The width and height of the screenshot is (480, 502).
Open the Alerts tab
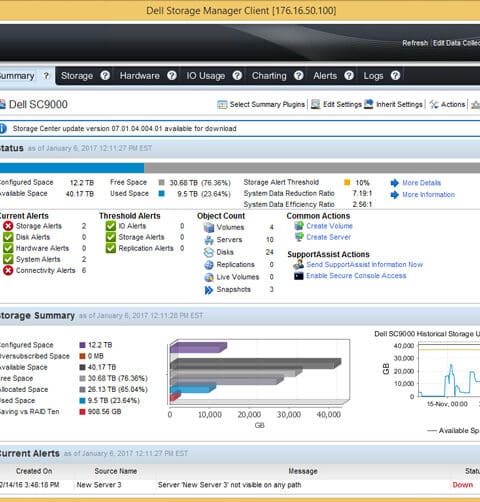pyautogui.click(x=325, y=76)
